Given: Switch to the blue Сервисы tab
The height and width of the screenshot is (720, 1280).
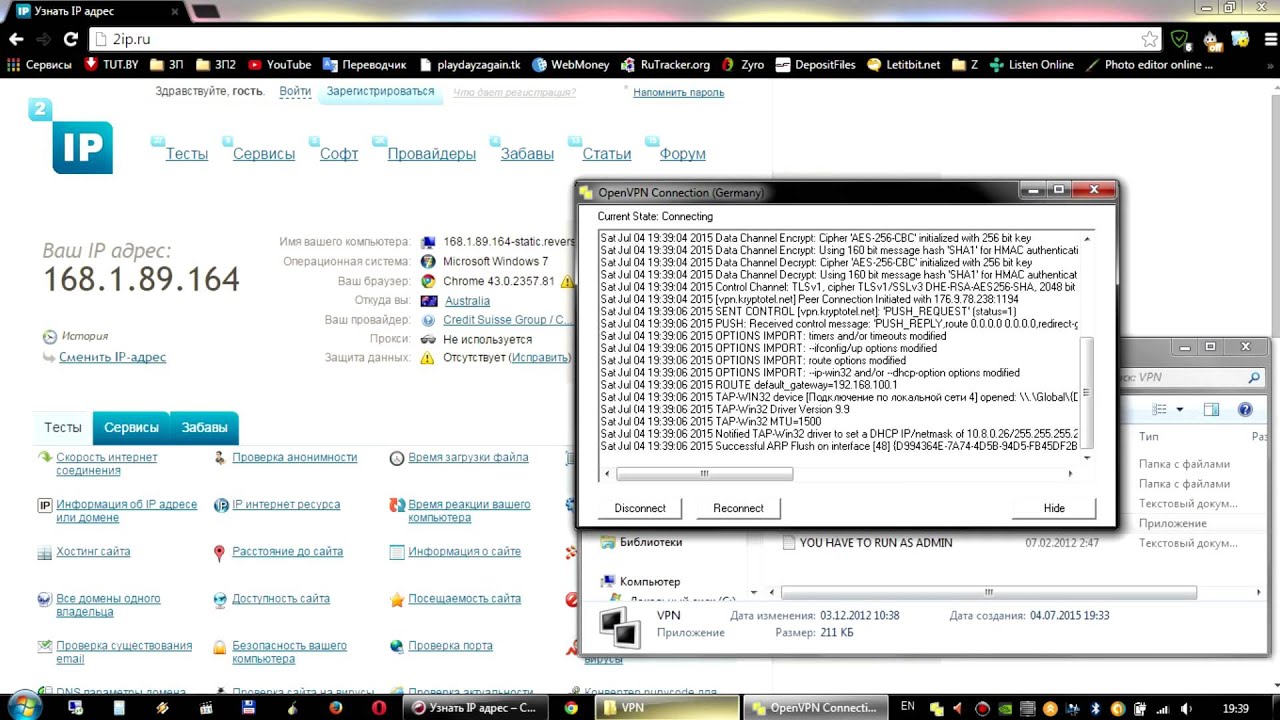Looking at the screenshot, I should pos(131,427).
